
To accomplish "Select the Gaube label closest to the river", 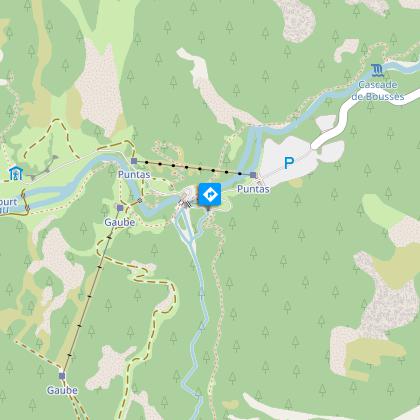I will pyautogui.click(x=120, y=222).
